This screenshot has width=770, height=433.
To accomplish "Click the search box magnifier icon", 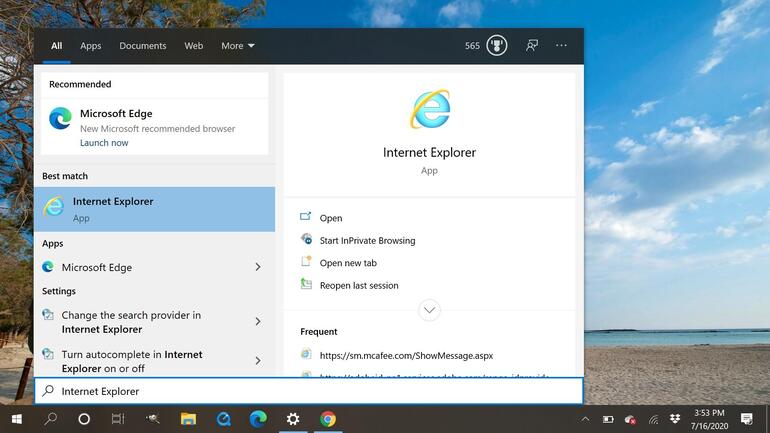I will [48, 391].
